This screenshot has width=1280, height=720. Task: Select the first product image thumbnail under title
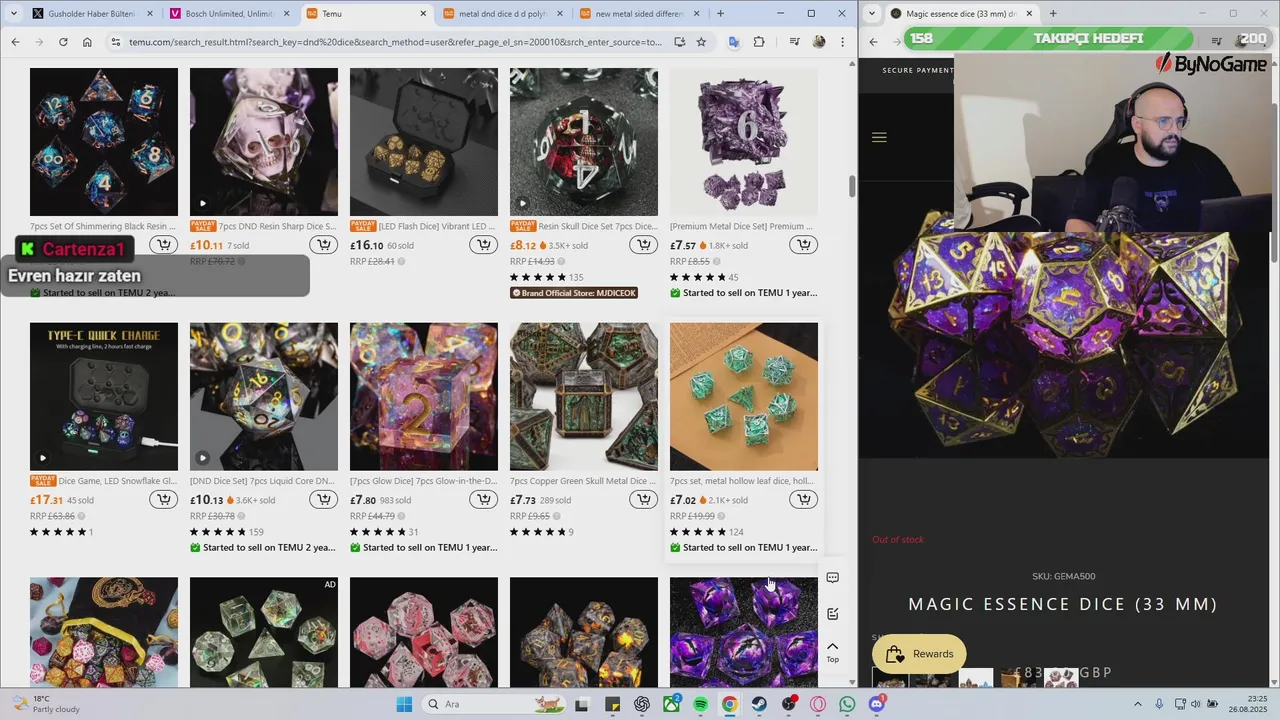[889, 679]
